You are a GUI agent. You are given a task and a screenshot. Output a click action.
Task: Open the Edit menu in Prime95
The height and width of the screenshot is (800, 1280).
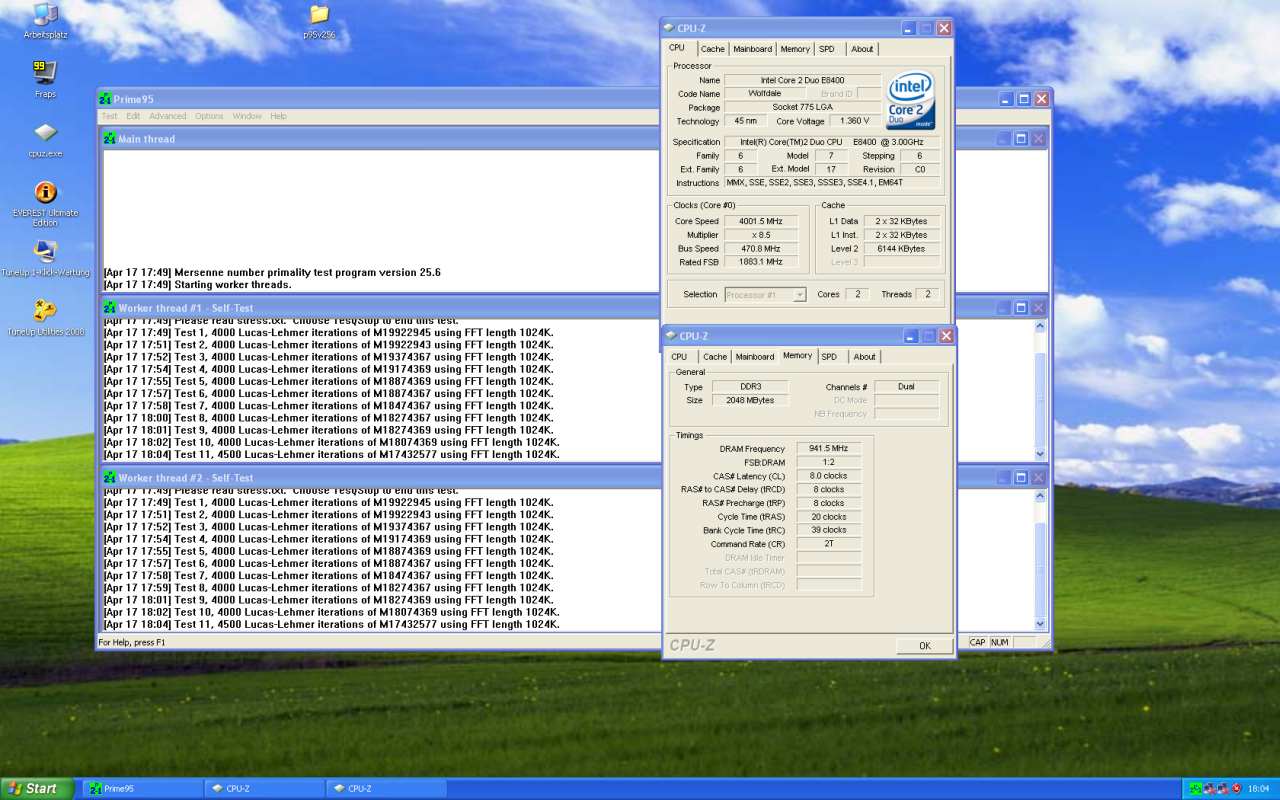click(x=133, y=116)
